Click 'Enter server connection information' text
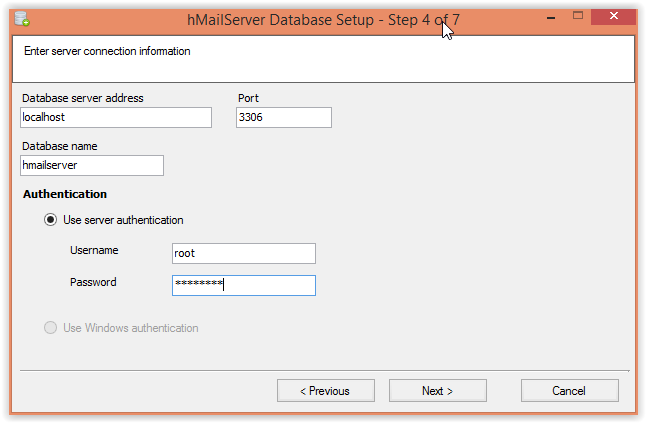This screenshot has height=423, width=646. point(107,51)
